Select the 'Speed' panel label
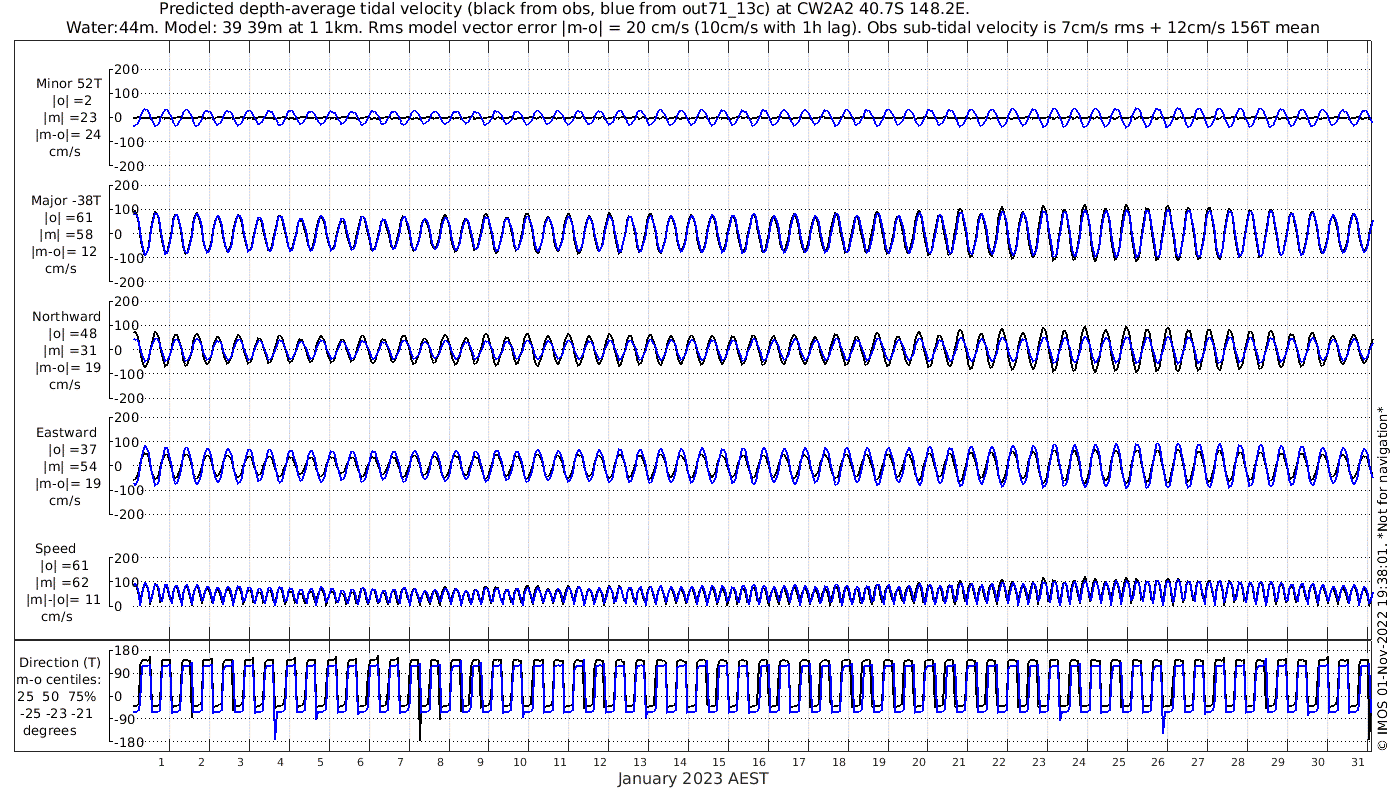The width and height of the screenshot is (1400, 800). click(55, 549)
